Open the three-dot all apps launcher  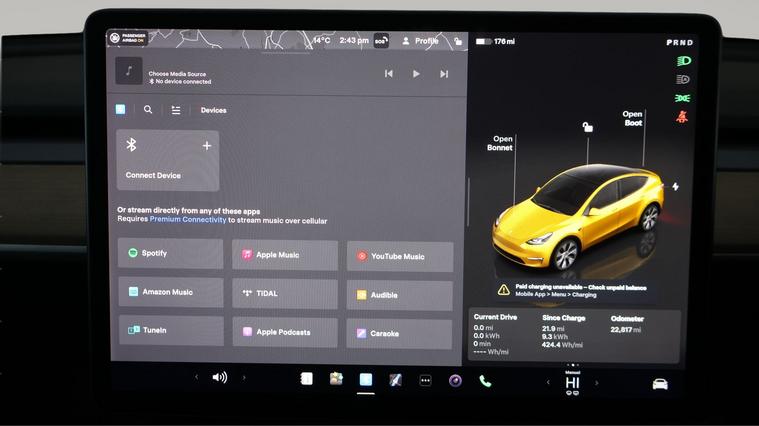(425, 380)
